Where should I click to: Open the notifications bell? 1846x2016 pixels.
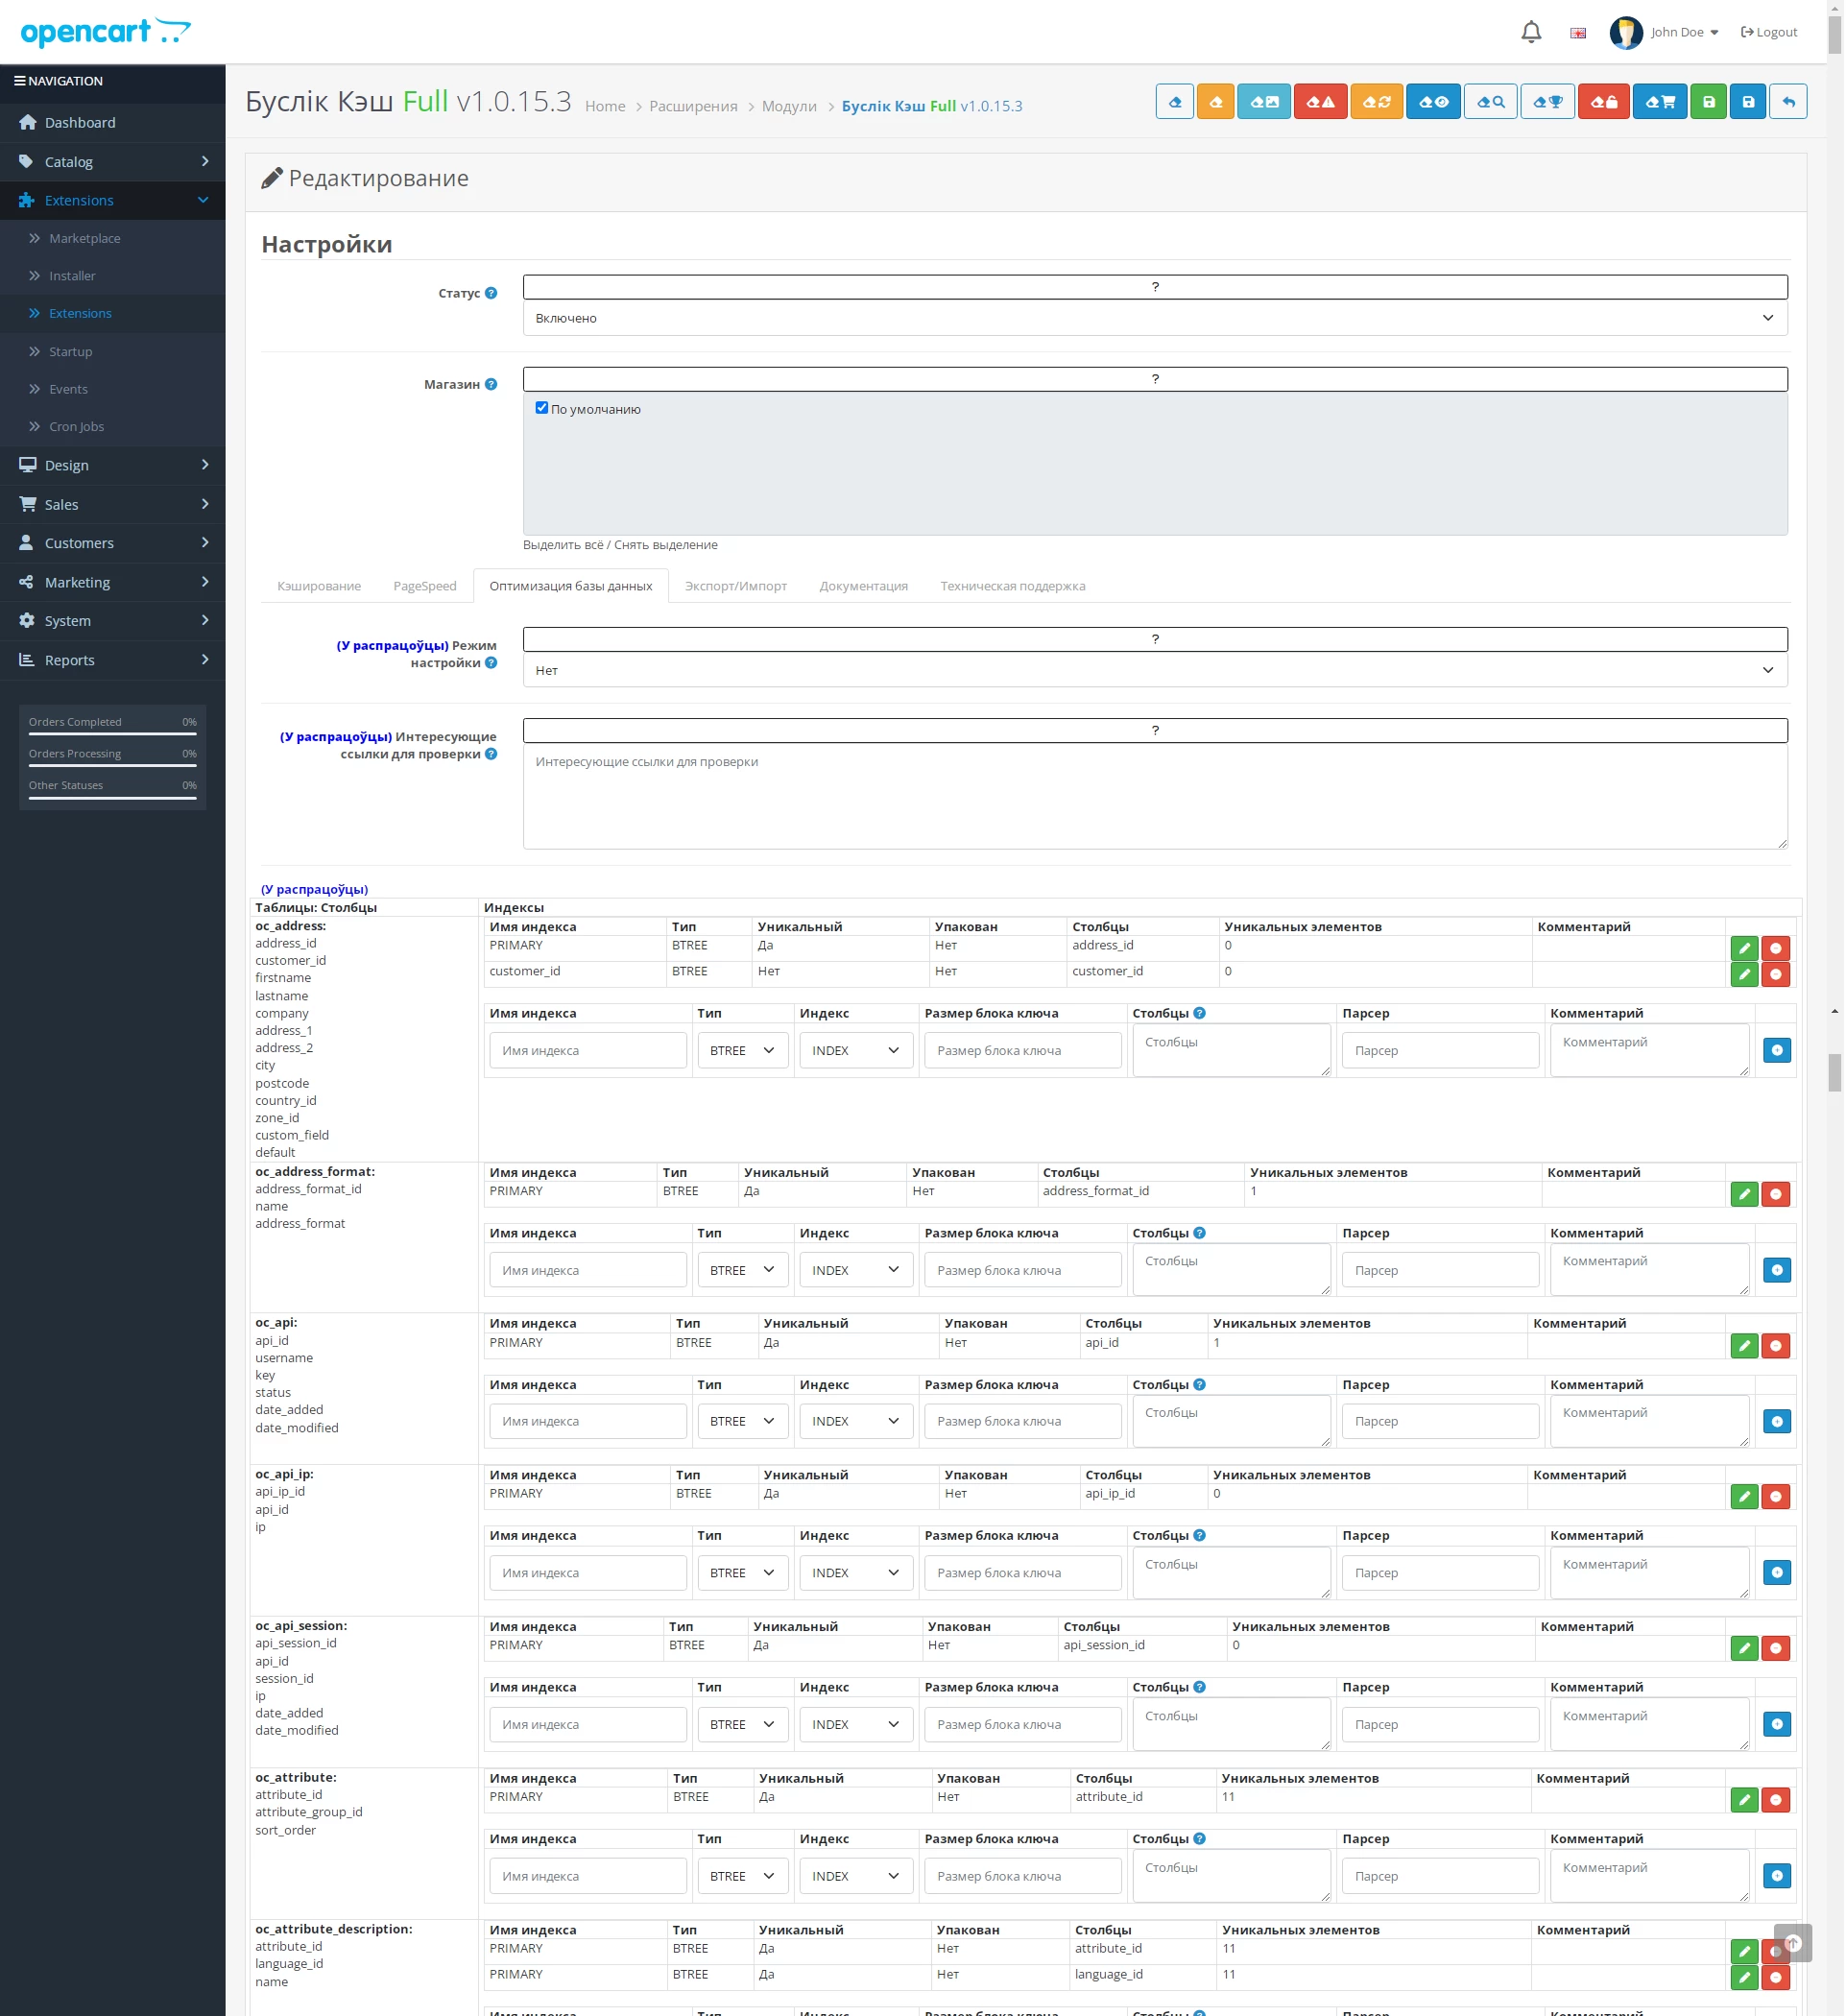(x=1532, y=32)
